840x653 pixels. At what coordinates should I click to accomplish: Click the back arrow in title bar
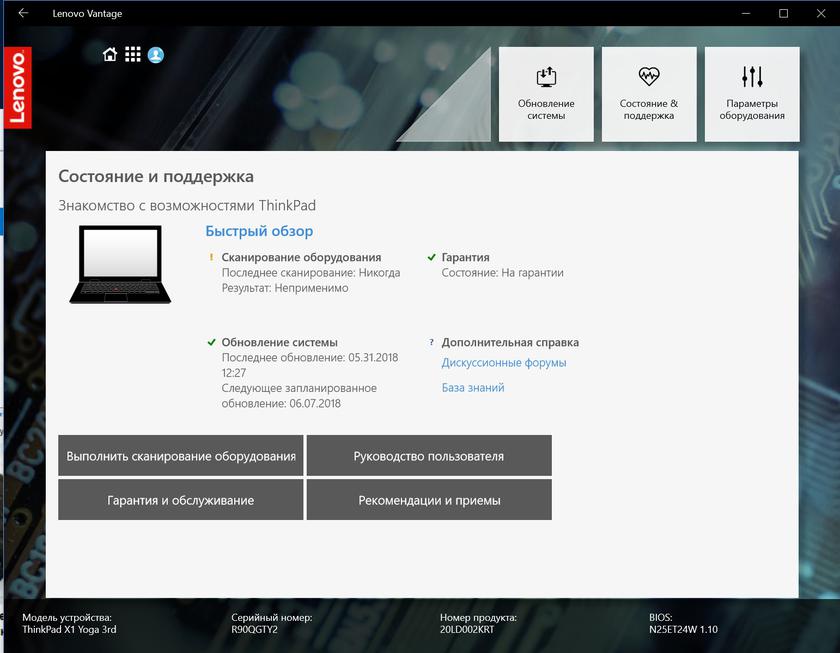tap(23, 14)
